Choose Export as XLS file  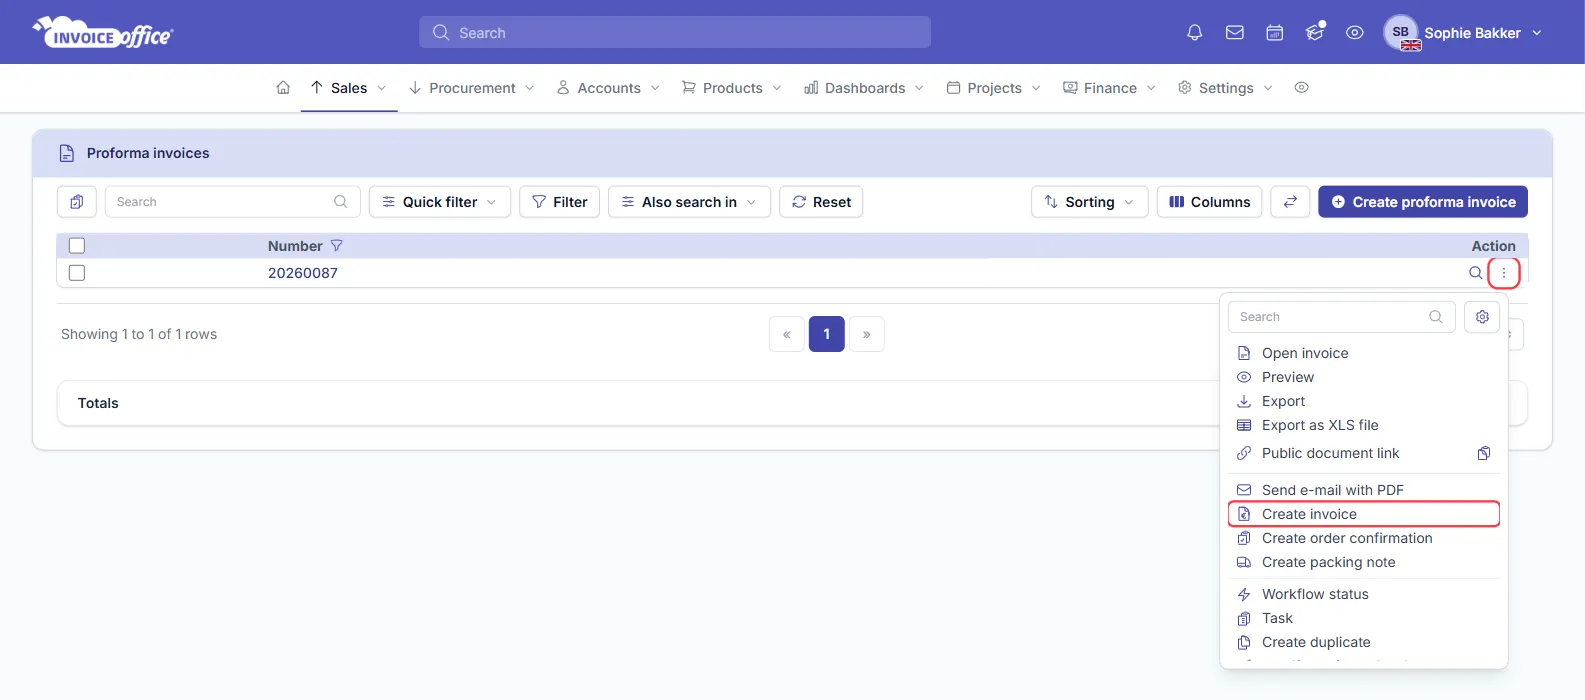1364,425
